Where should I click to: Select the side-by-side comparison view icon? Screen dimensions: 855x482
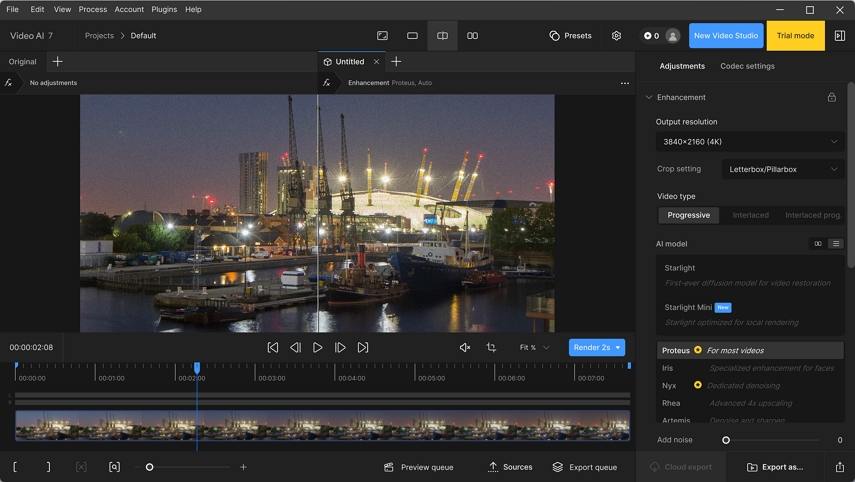(472, 36)
